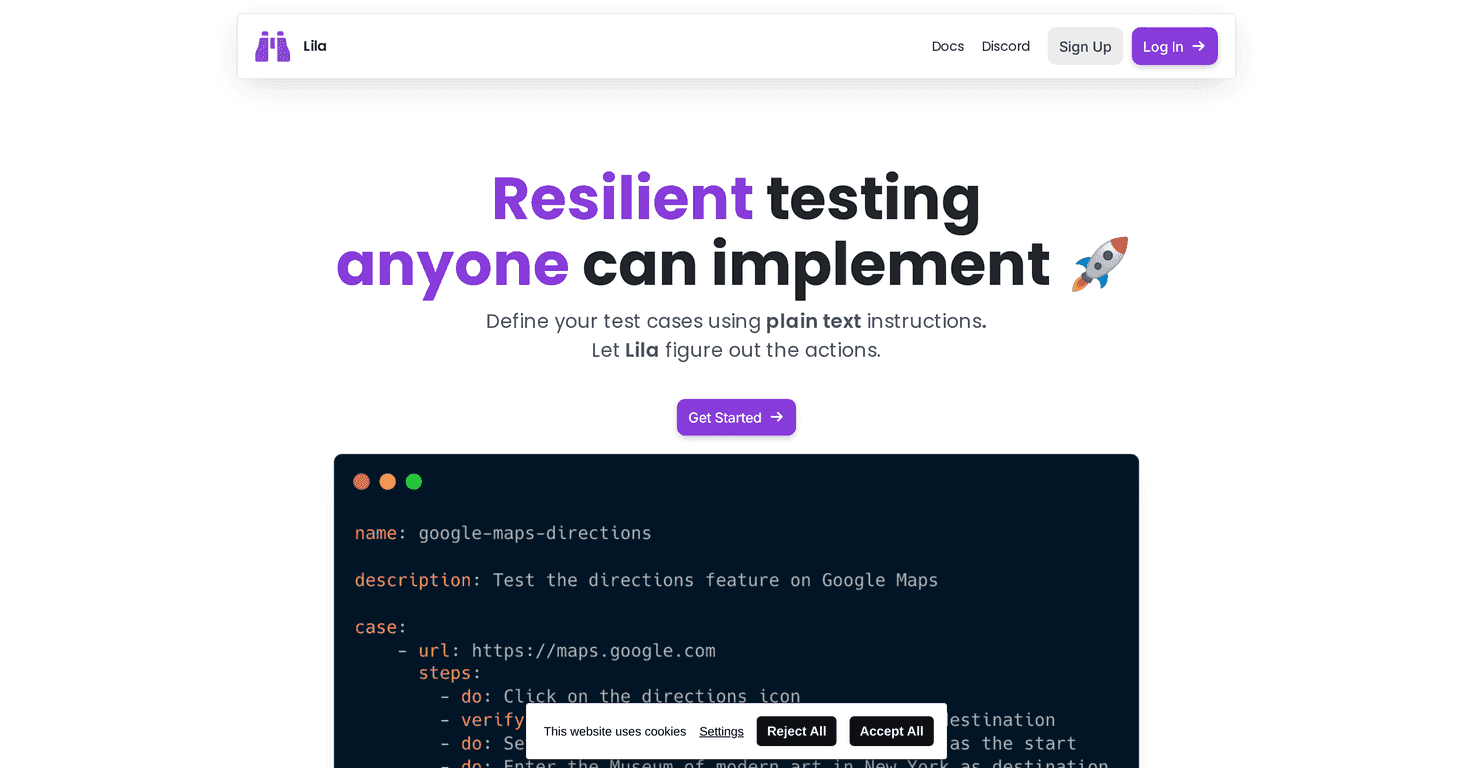The width and height of the screenshot is (1473, 768).
Task: Click the arrow icon inside Get Started button
Action: click(775, 417)
